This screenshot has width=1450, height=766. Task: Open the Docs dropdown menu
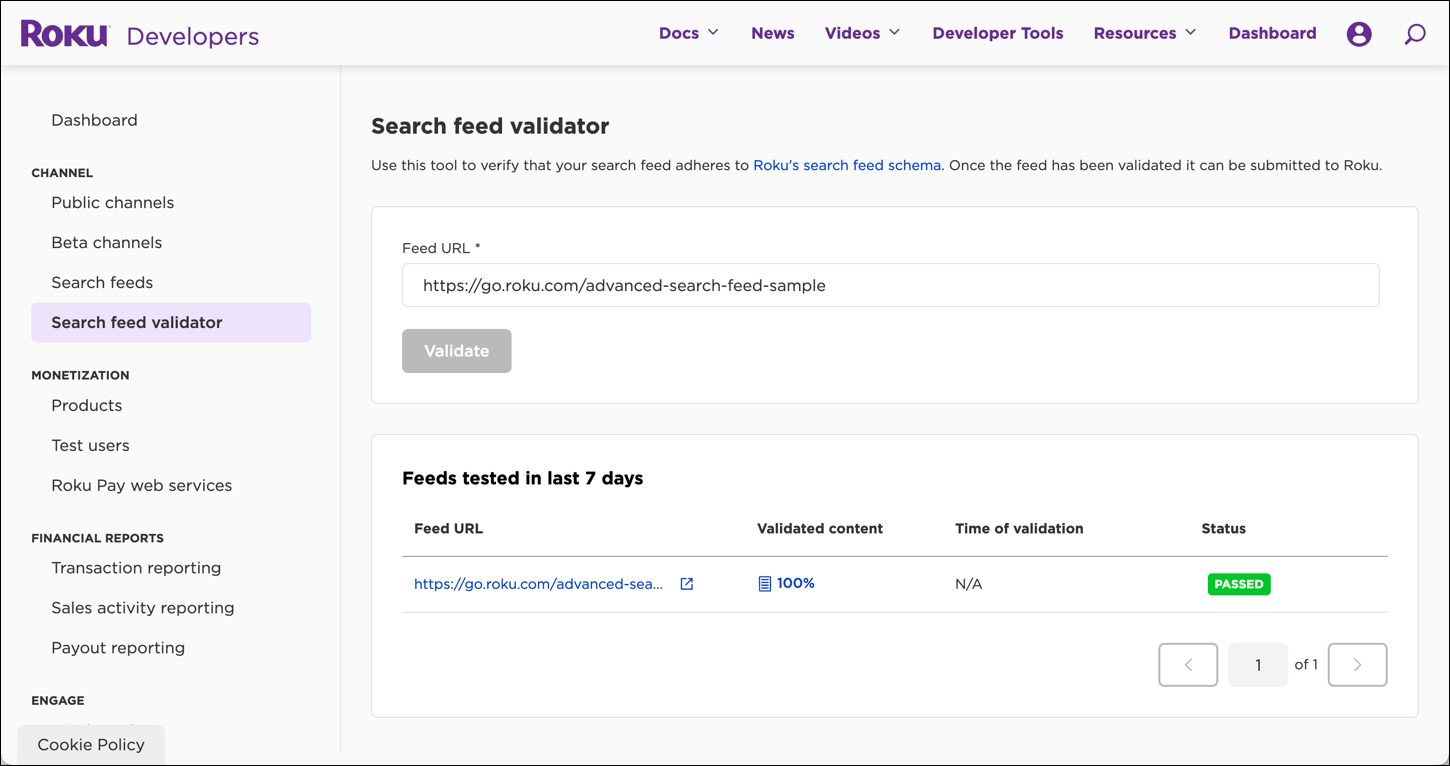coord(688,32)
